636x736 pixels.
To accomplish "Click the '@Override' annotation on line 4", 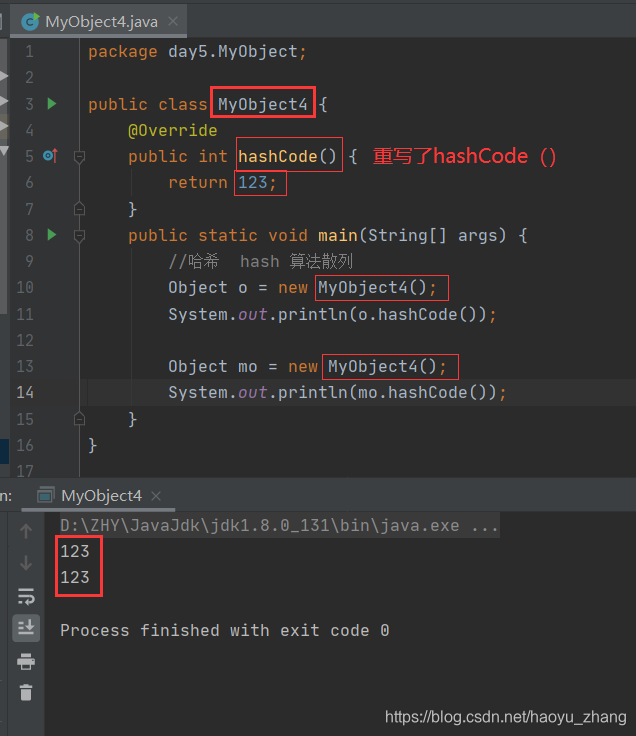I will [x=173, y=130].
